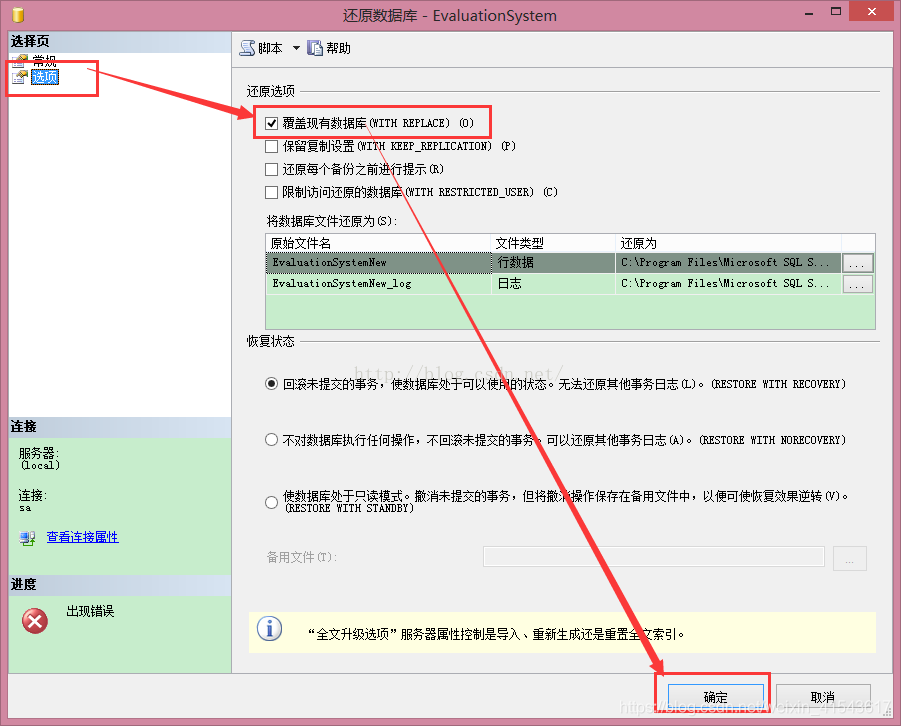Select the 选项 (Options) page
901x726 pixels.
tap(45, 77)
